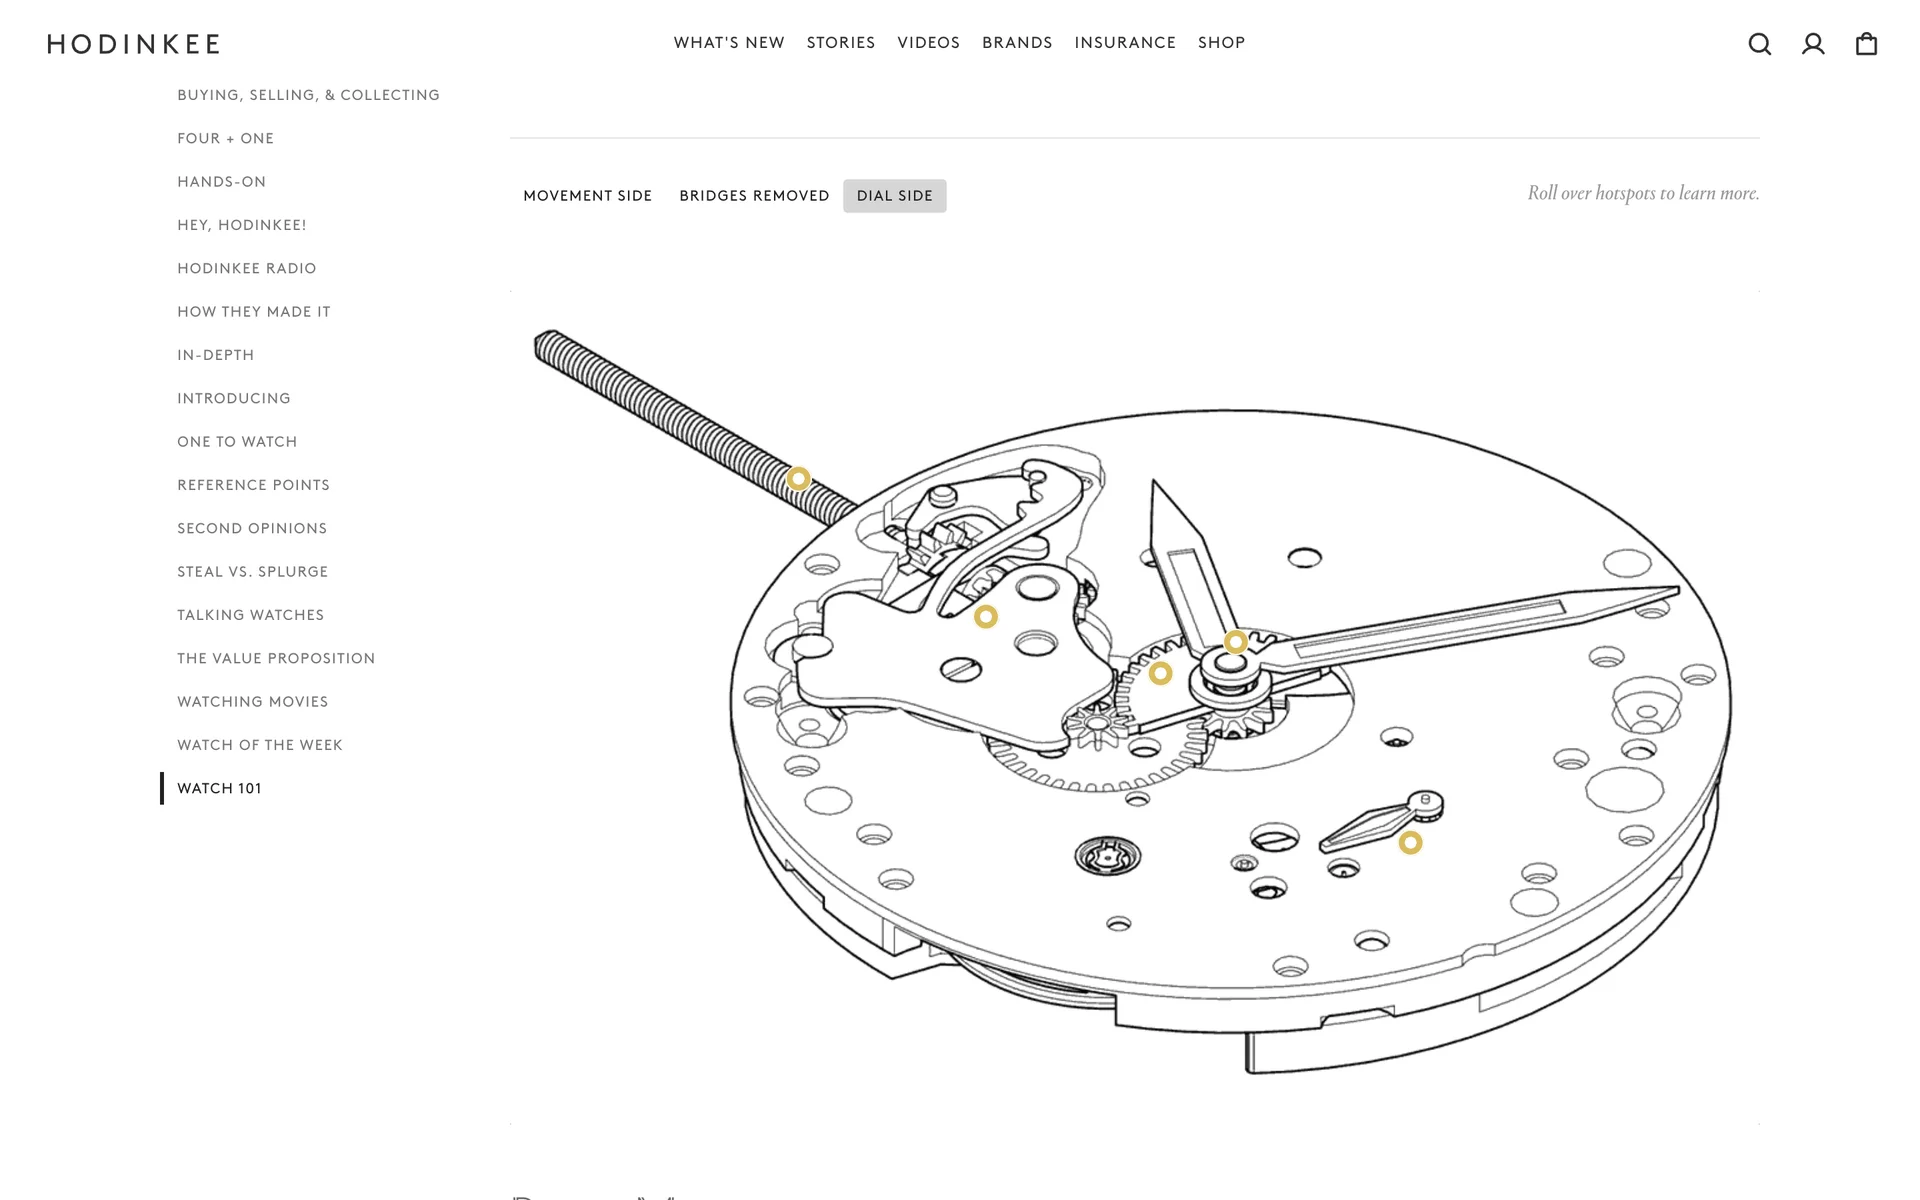Open the Reference Points category
Image resolution: width=1920 pixels, height=1200 pixels.
pos(254,485)
